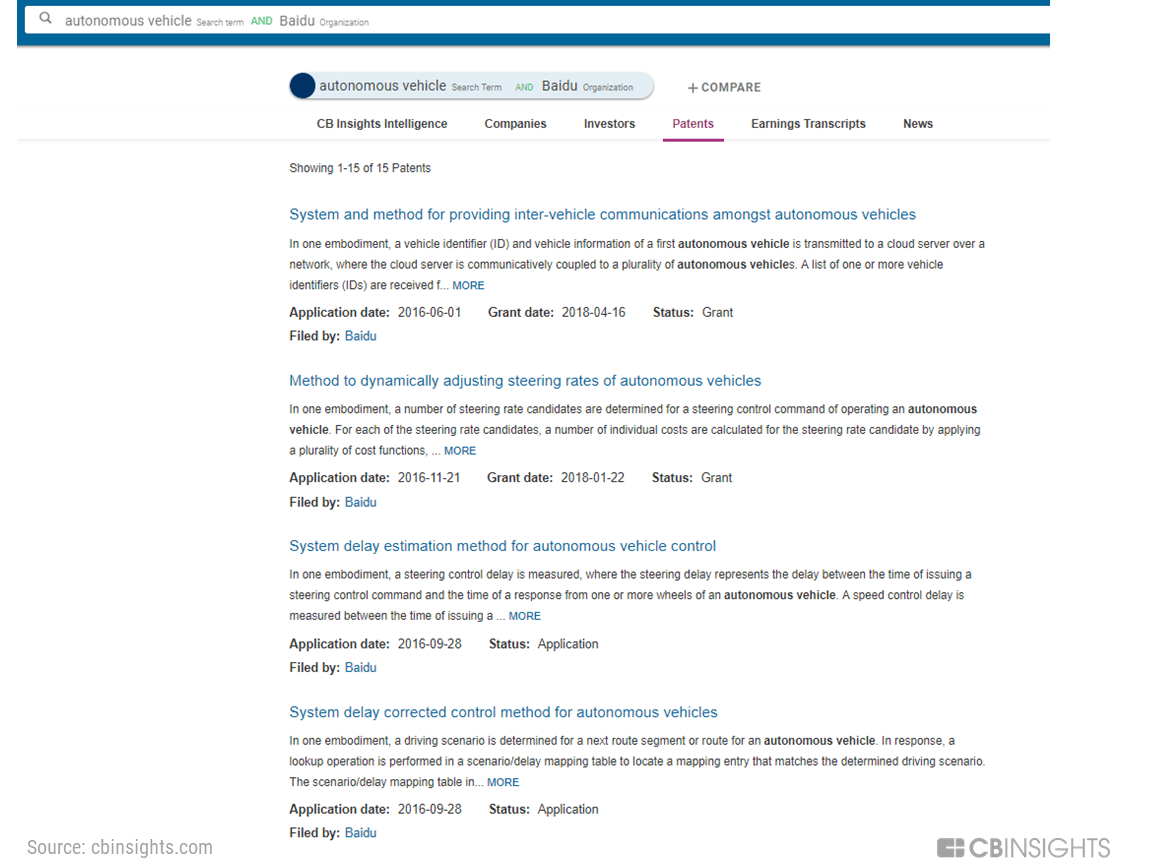Expand MORE on delay corrected control abstract
The height and width of the screenshot is (864, 1152).
pyautogui.click(x=503, y=782)
